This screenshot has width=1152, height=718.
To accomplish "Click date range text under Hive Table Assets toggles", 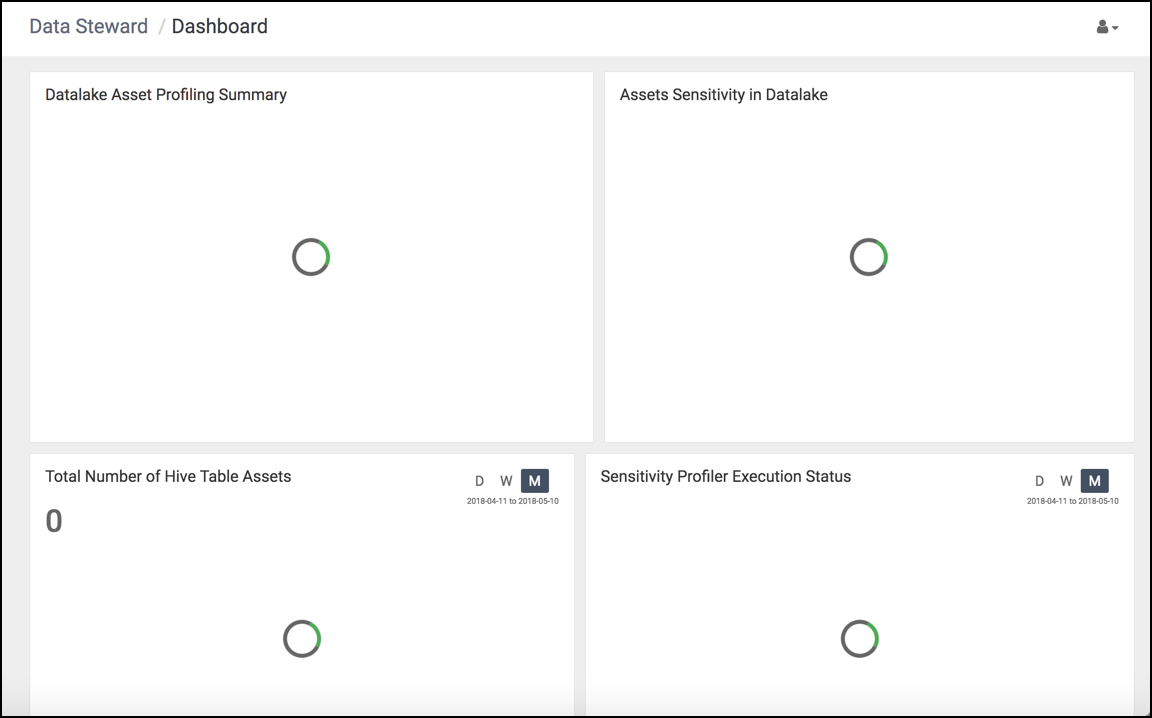I will (x=513, y=501).
